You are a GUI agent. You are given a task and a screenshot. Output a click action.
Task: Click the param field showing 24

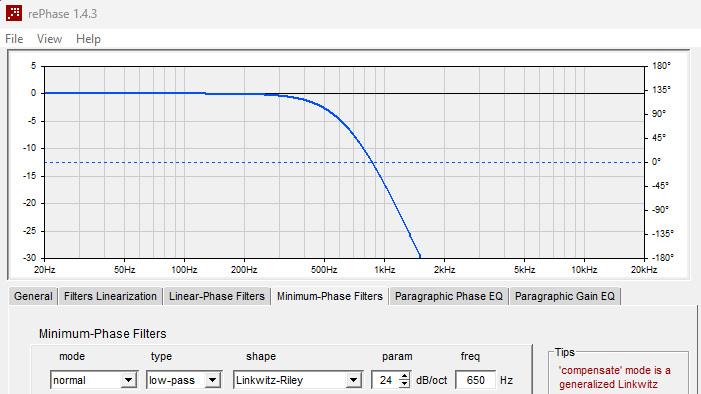(385, 380)
